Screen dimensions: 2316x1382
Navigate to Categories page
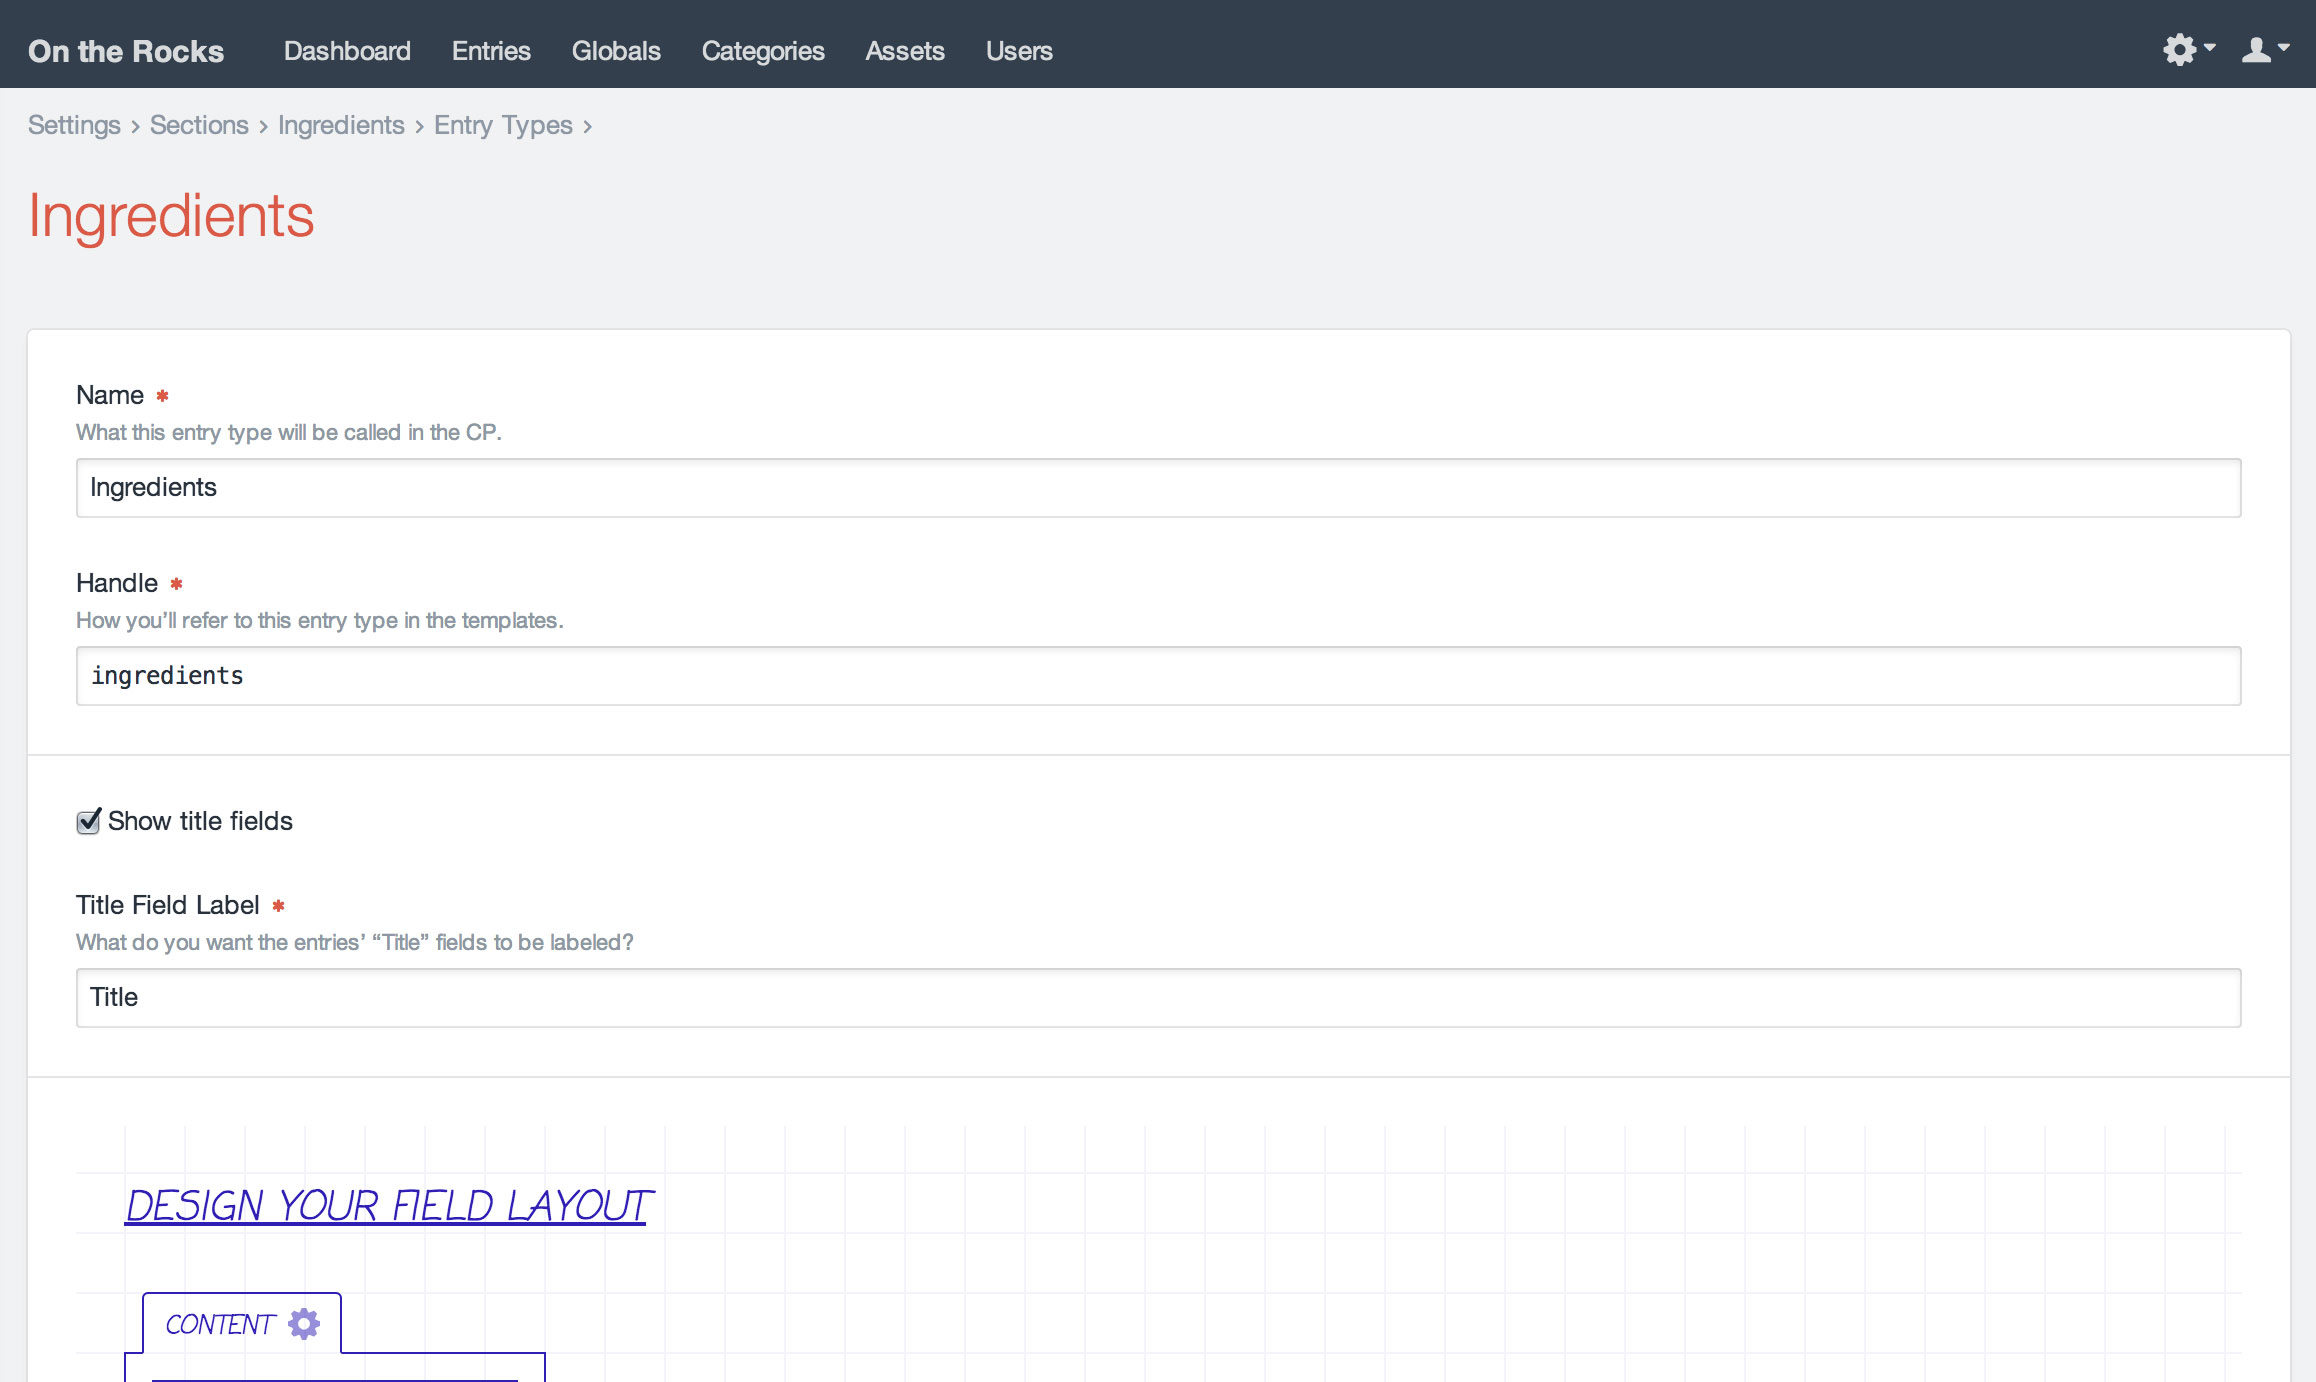763,51
